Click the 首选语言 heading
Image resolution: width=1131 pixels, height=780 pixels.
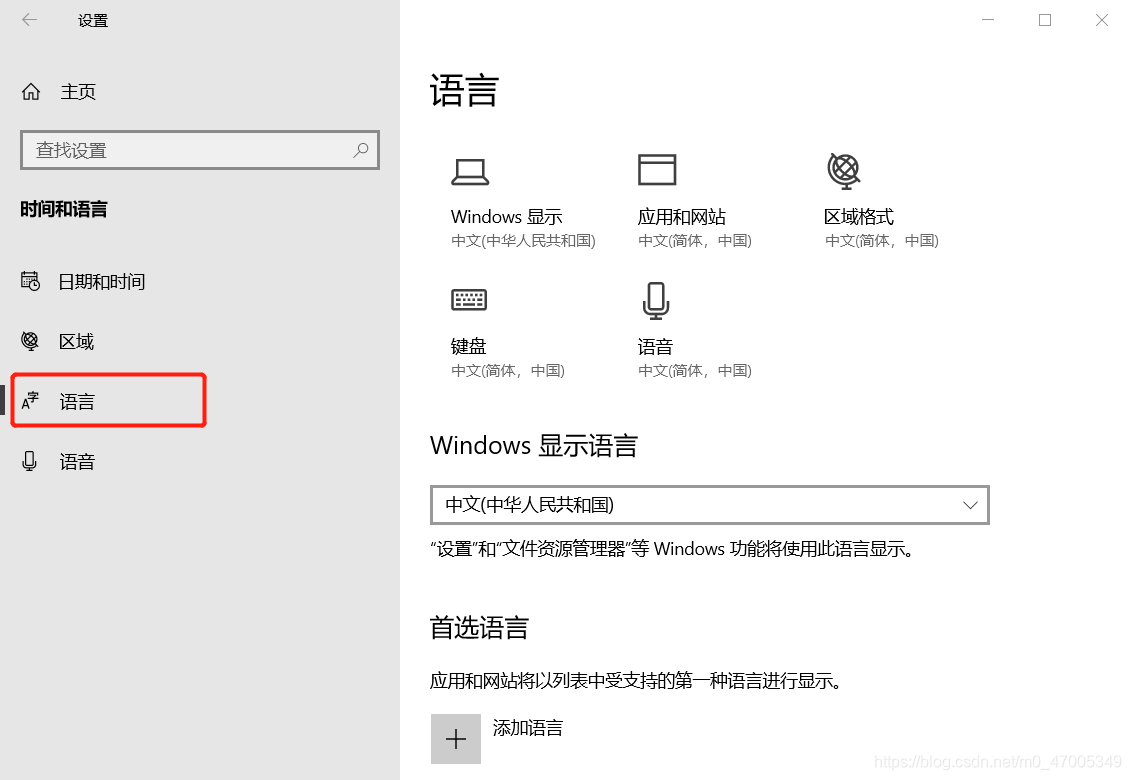tap(480, 628)
